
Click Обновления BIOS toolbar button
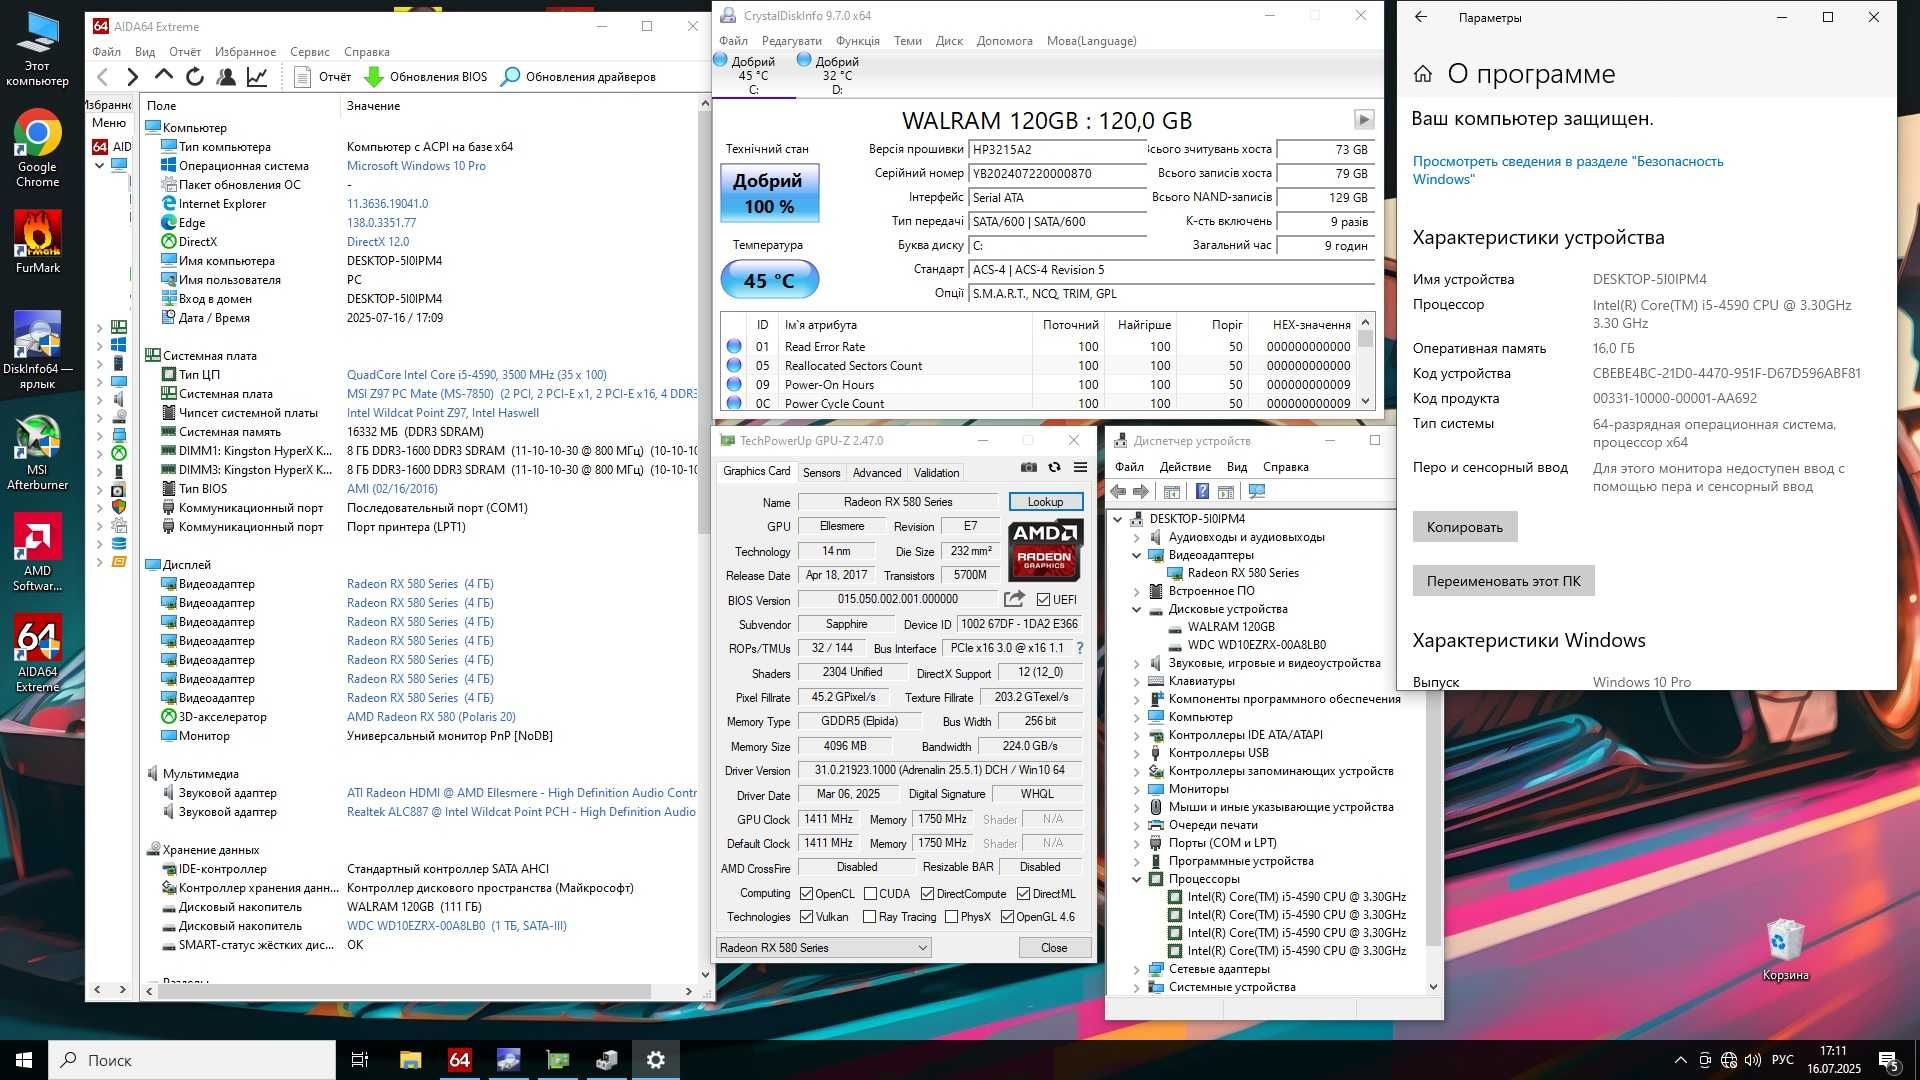(425, 77)
